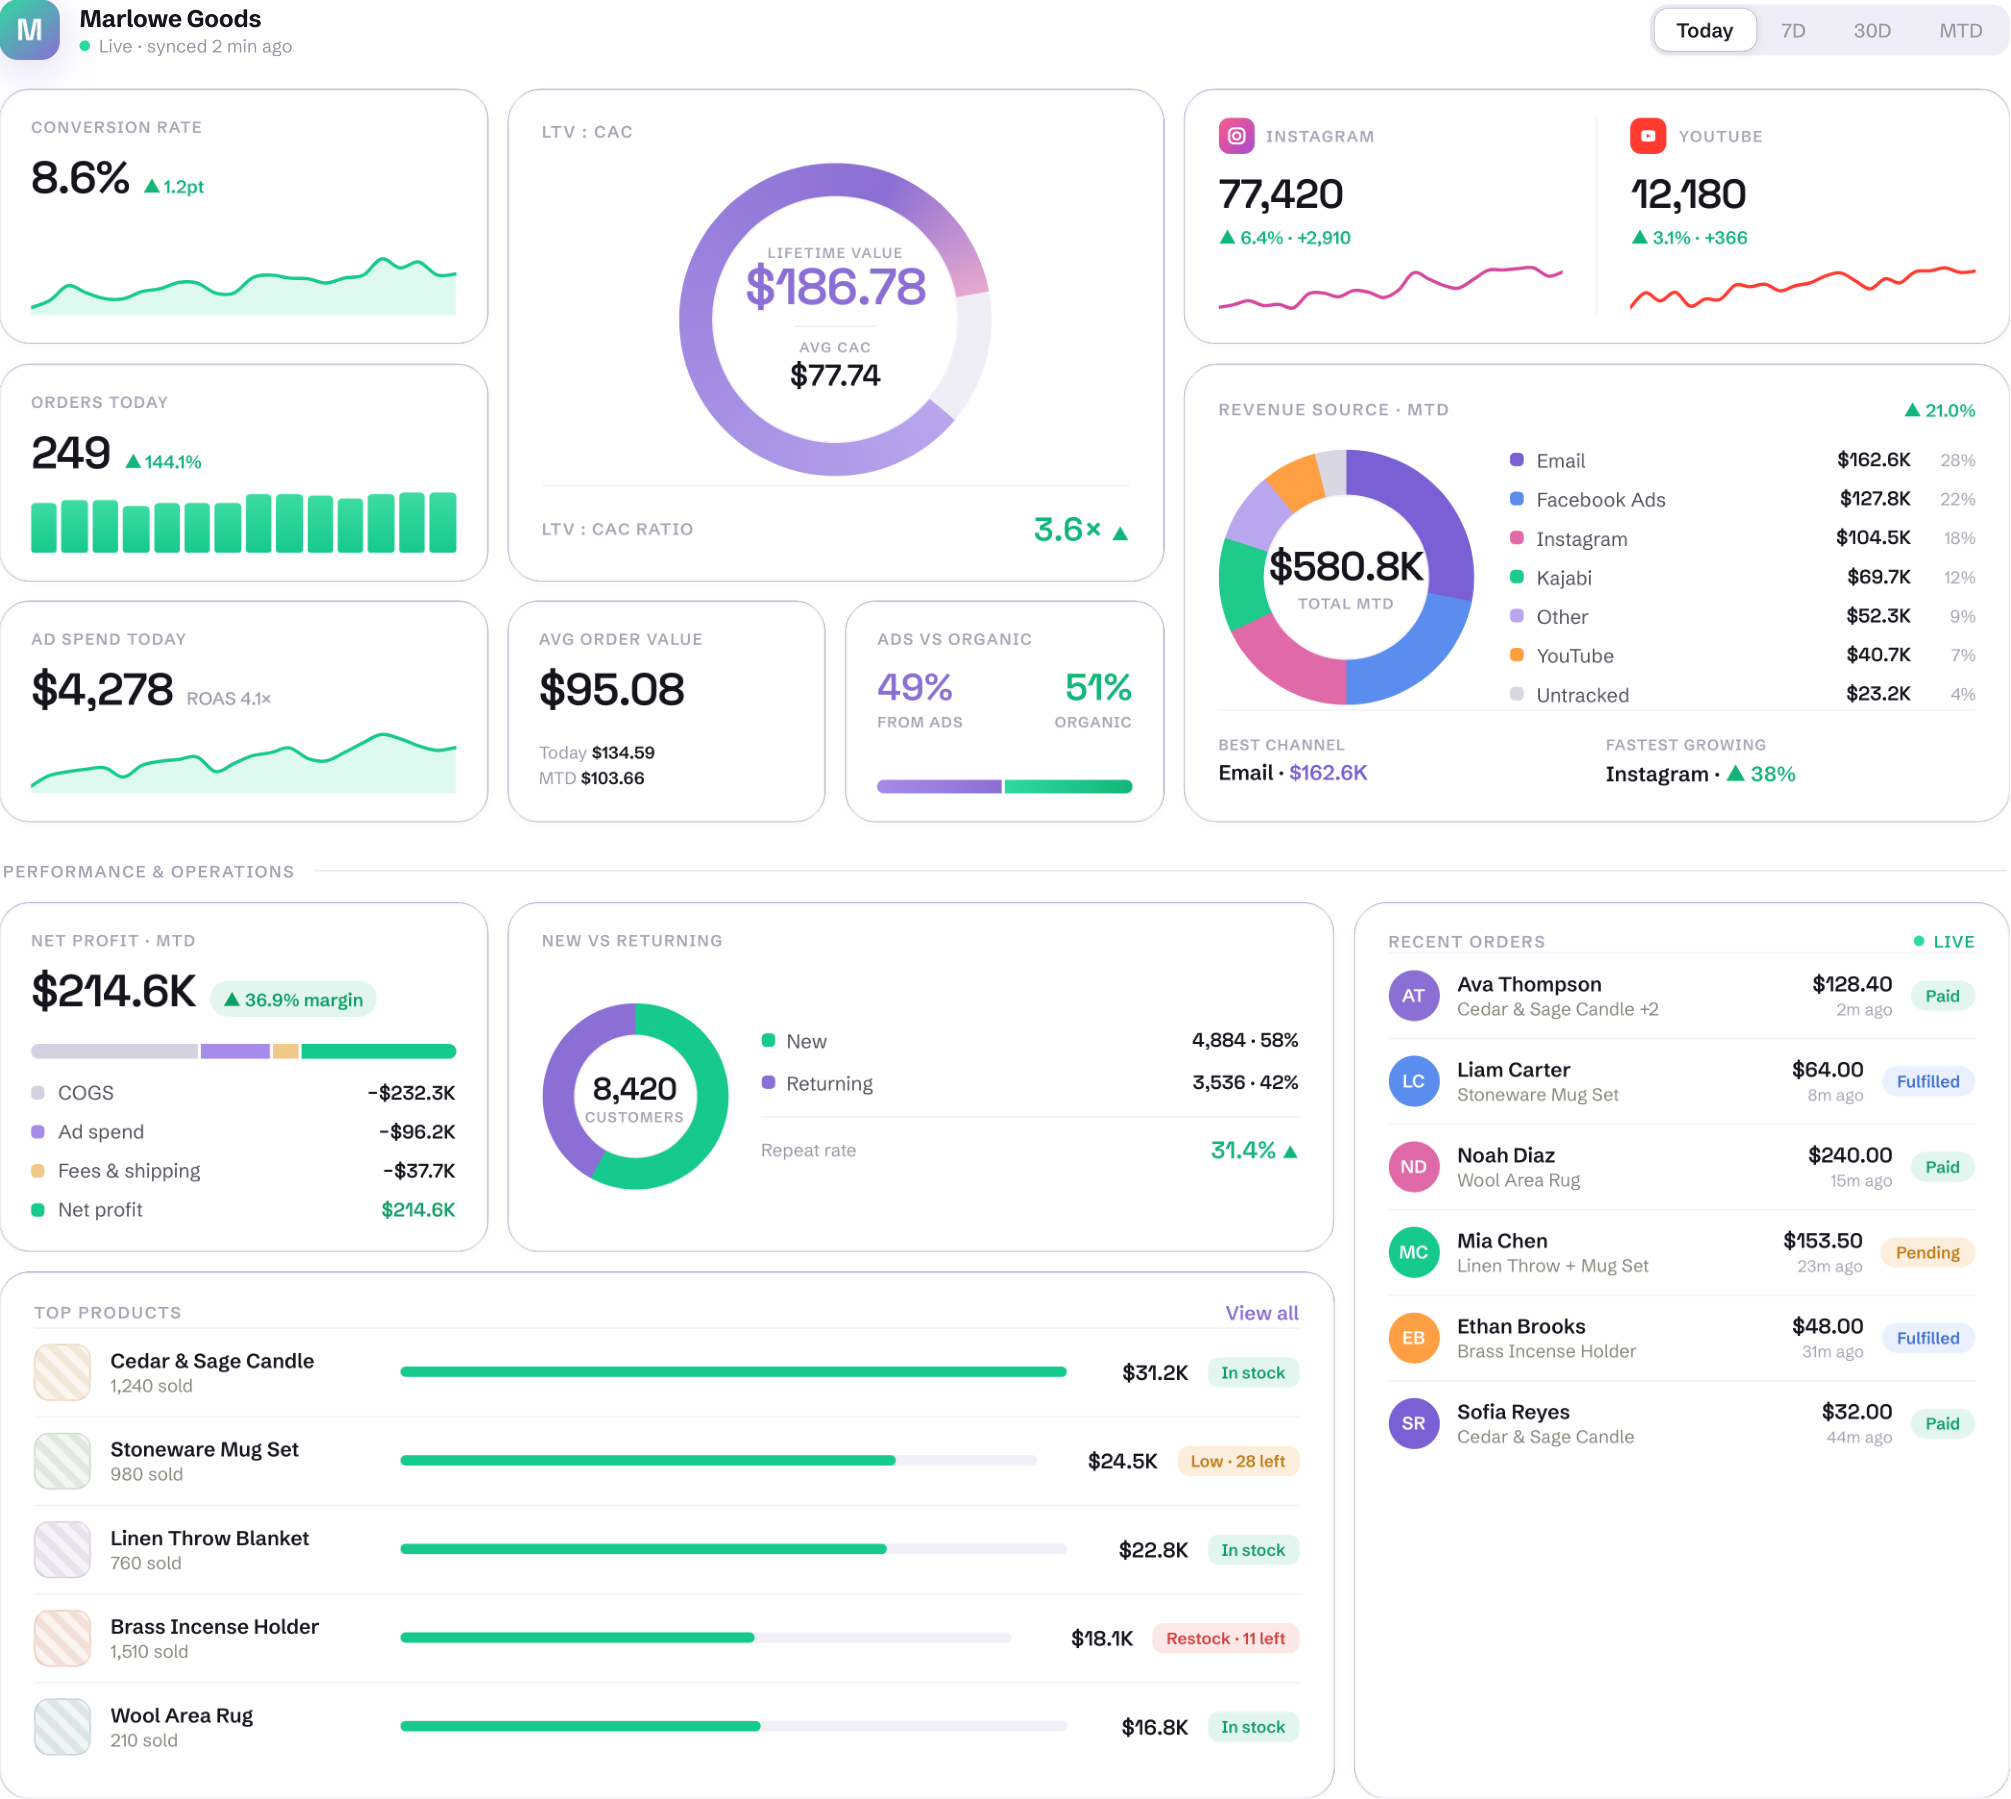Image resolution: width=2011 pixels, height=1799 pixels.
Task: Click the COGS legend color dot
Action: pyautogui.click(x=38, y=1092)
